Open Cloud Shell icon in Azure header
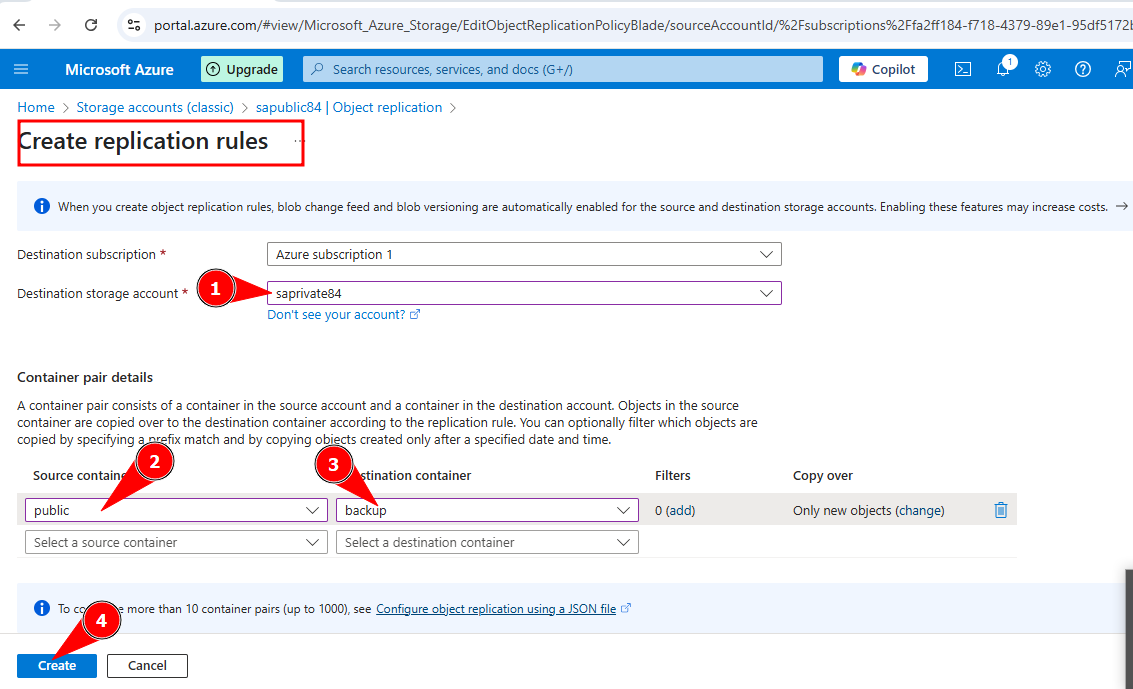 click(963, 69)
